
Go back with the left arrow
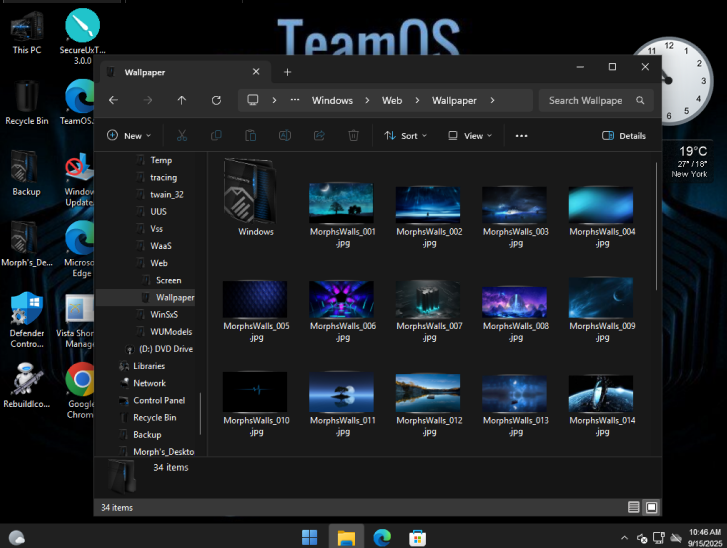pyautogui.click(x=114, y=100)
